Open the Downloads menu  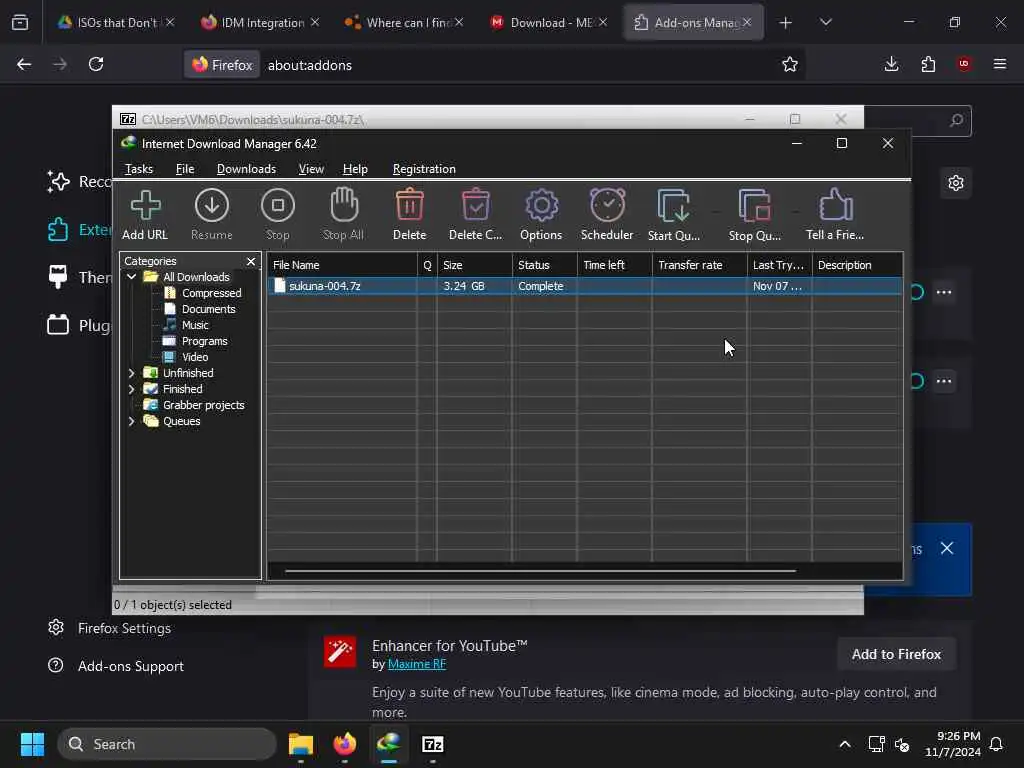[x=246, y=169]
